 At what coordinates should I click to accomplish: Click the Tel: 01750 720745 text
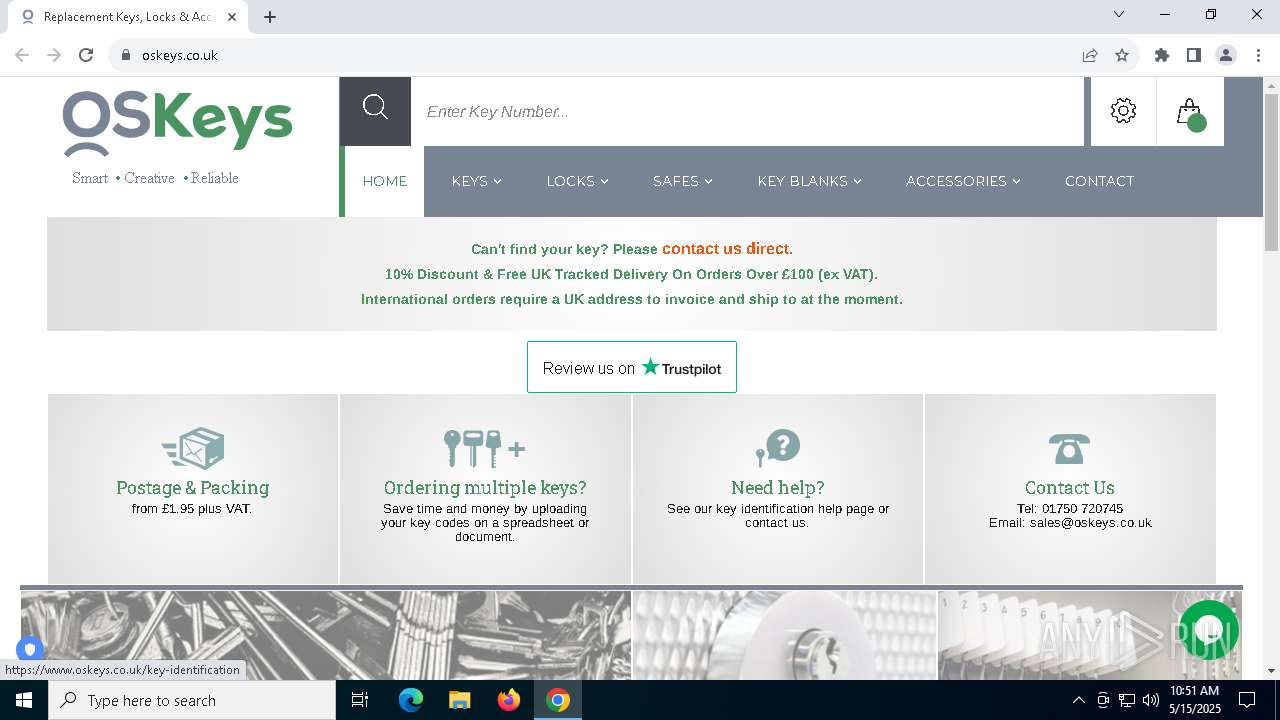pyautogui.click(x=1070, y=509)
